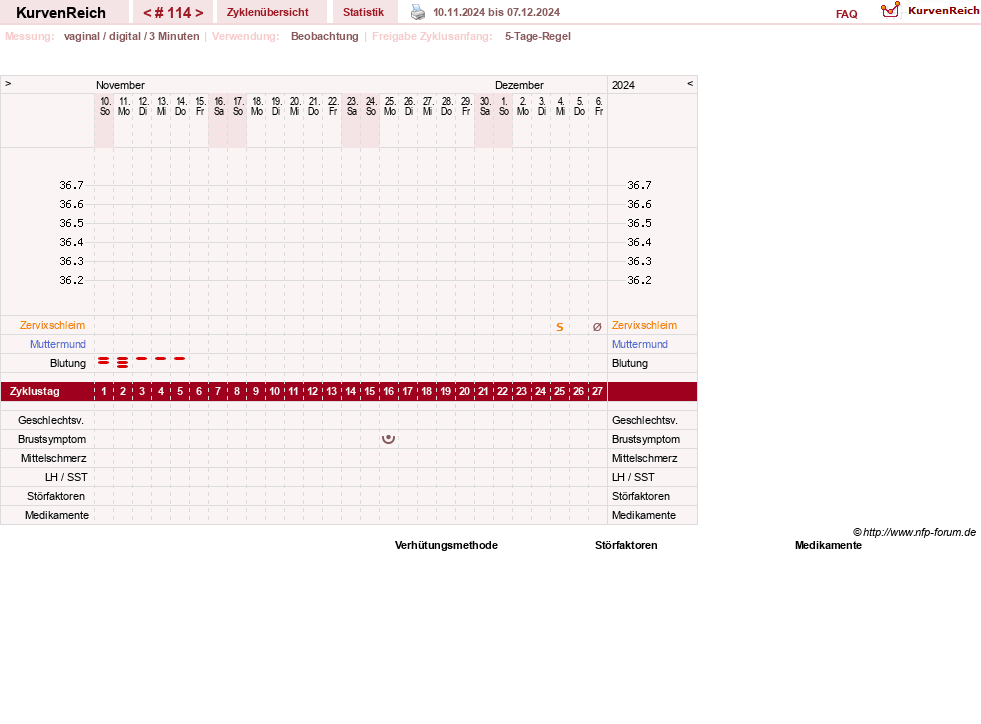Viewport: 981px width, 724px height.
Task: Click the 5-Tage-Regel setting text
Action: [x=538, y=36]
